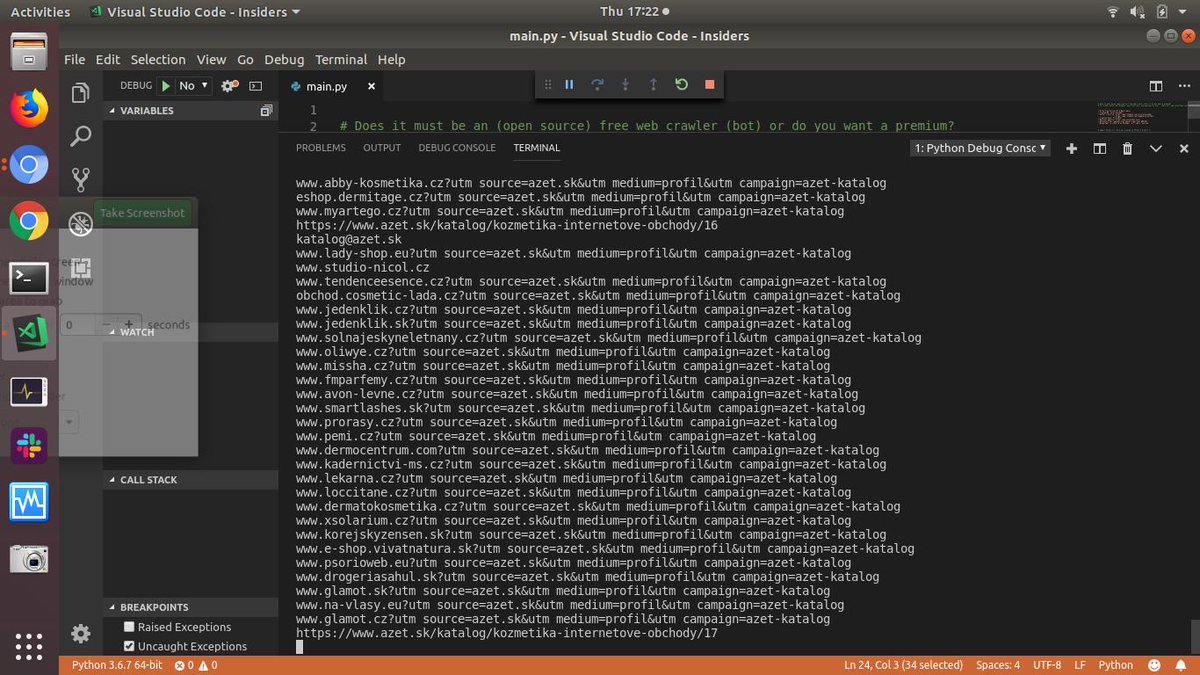Open Firefox from the Ubuntu dock
The height and width of the screenshot is (675, 1200).
pyautogui.click(x=29, y=107)
